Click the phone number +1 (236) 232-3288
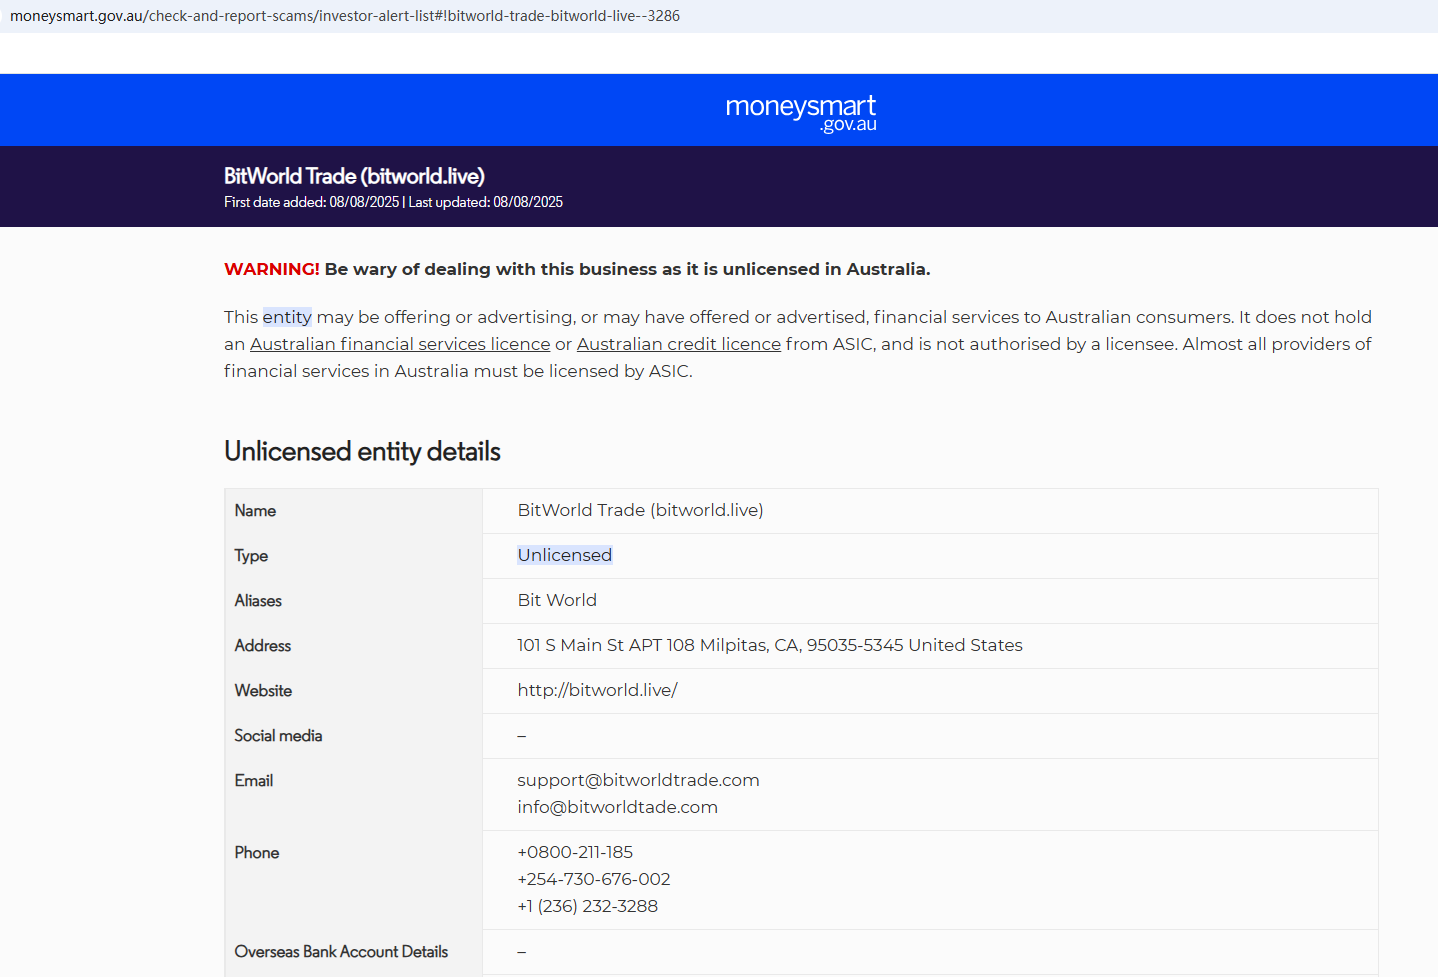This screenshot has width=1438, height=977. coord(587,906)
